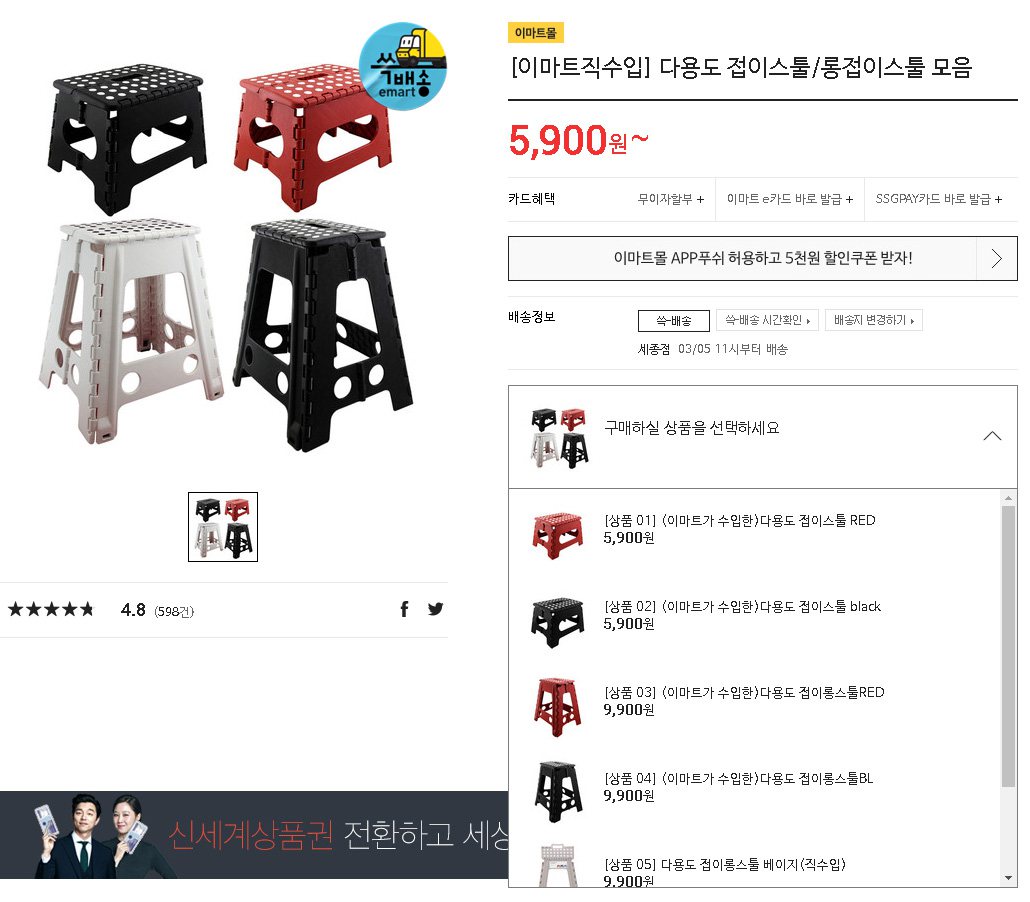Click the 쓱배송 emart delivery badge
1030x902 pixels.
pyautogui.click(x=403, y=66)
